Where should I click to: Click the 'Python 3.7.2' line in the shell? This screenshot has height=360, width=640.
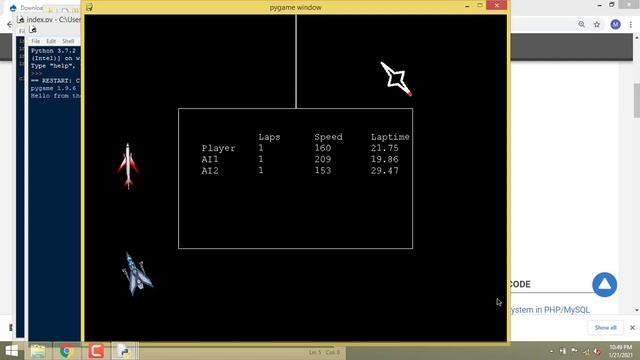(53, 51)
